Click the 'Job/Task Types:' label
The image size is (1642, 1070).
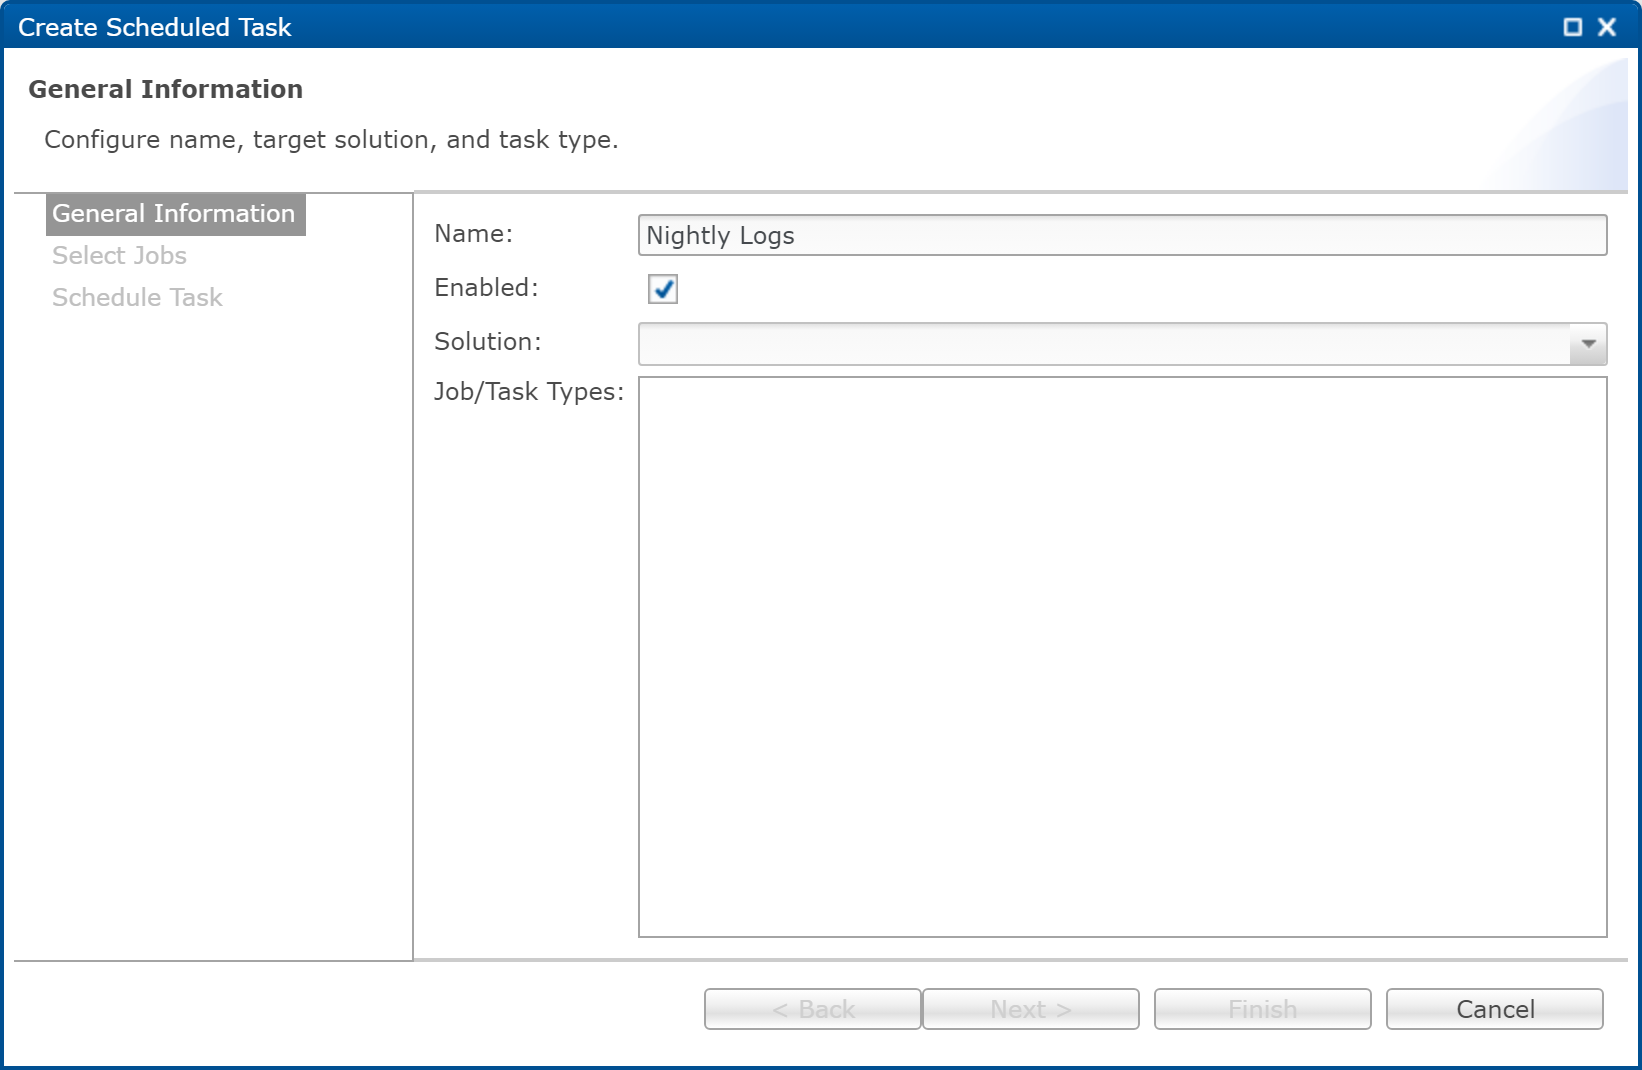(x=528, y=392)
